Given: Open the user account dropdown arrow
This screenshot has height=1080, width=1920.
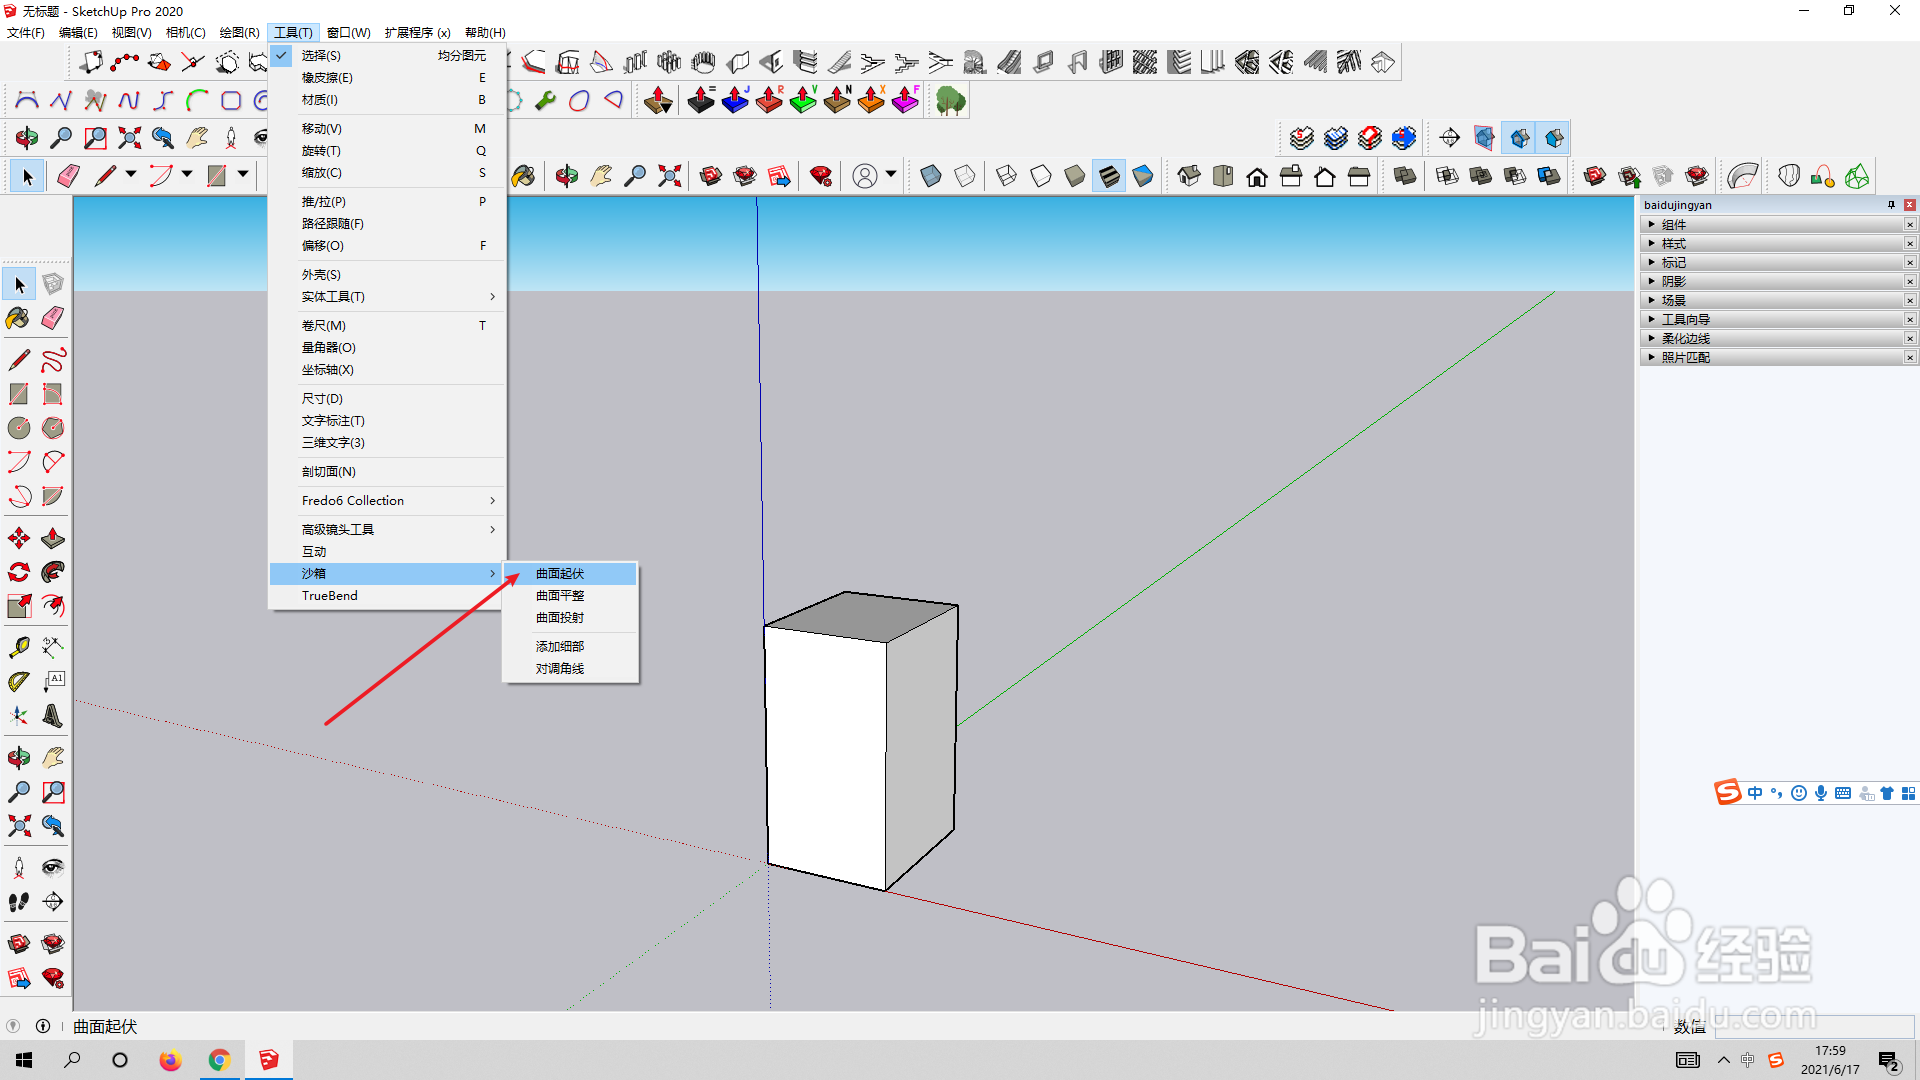Looking at the screenshot, I should (890, 175).
